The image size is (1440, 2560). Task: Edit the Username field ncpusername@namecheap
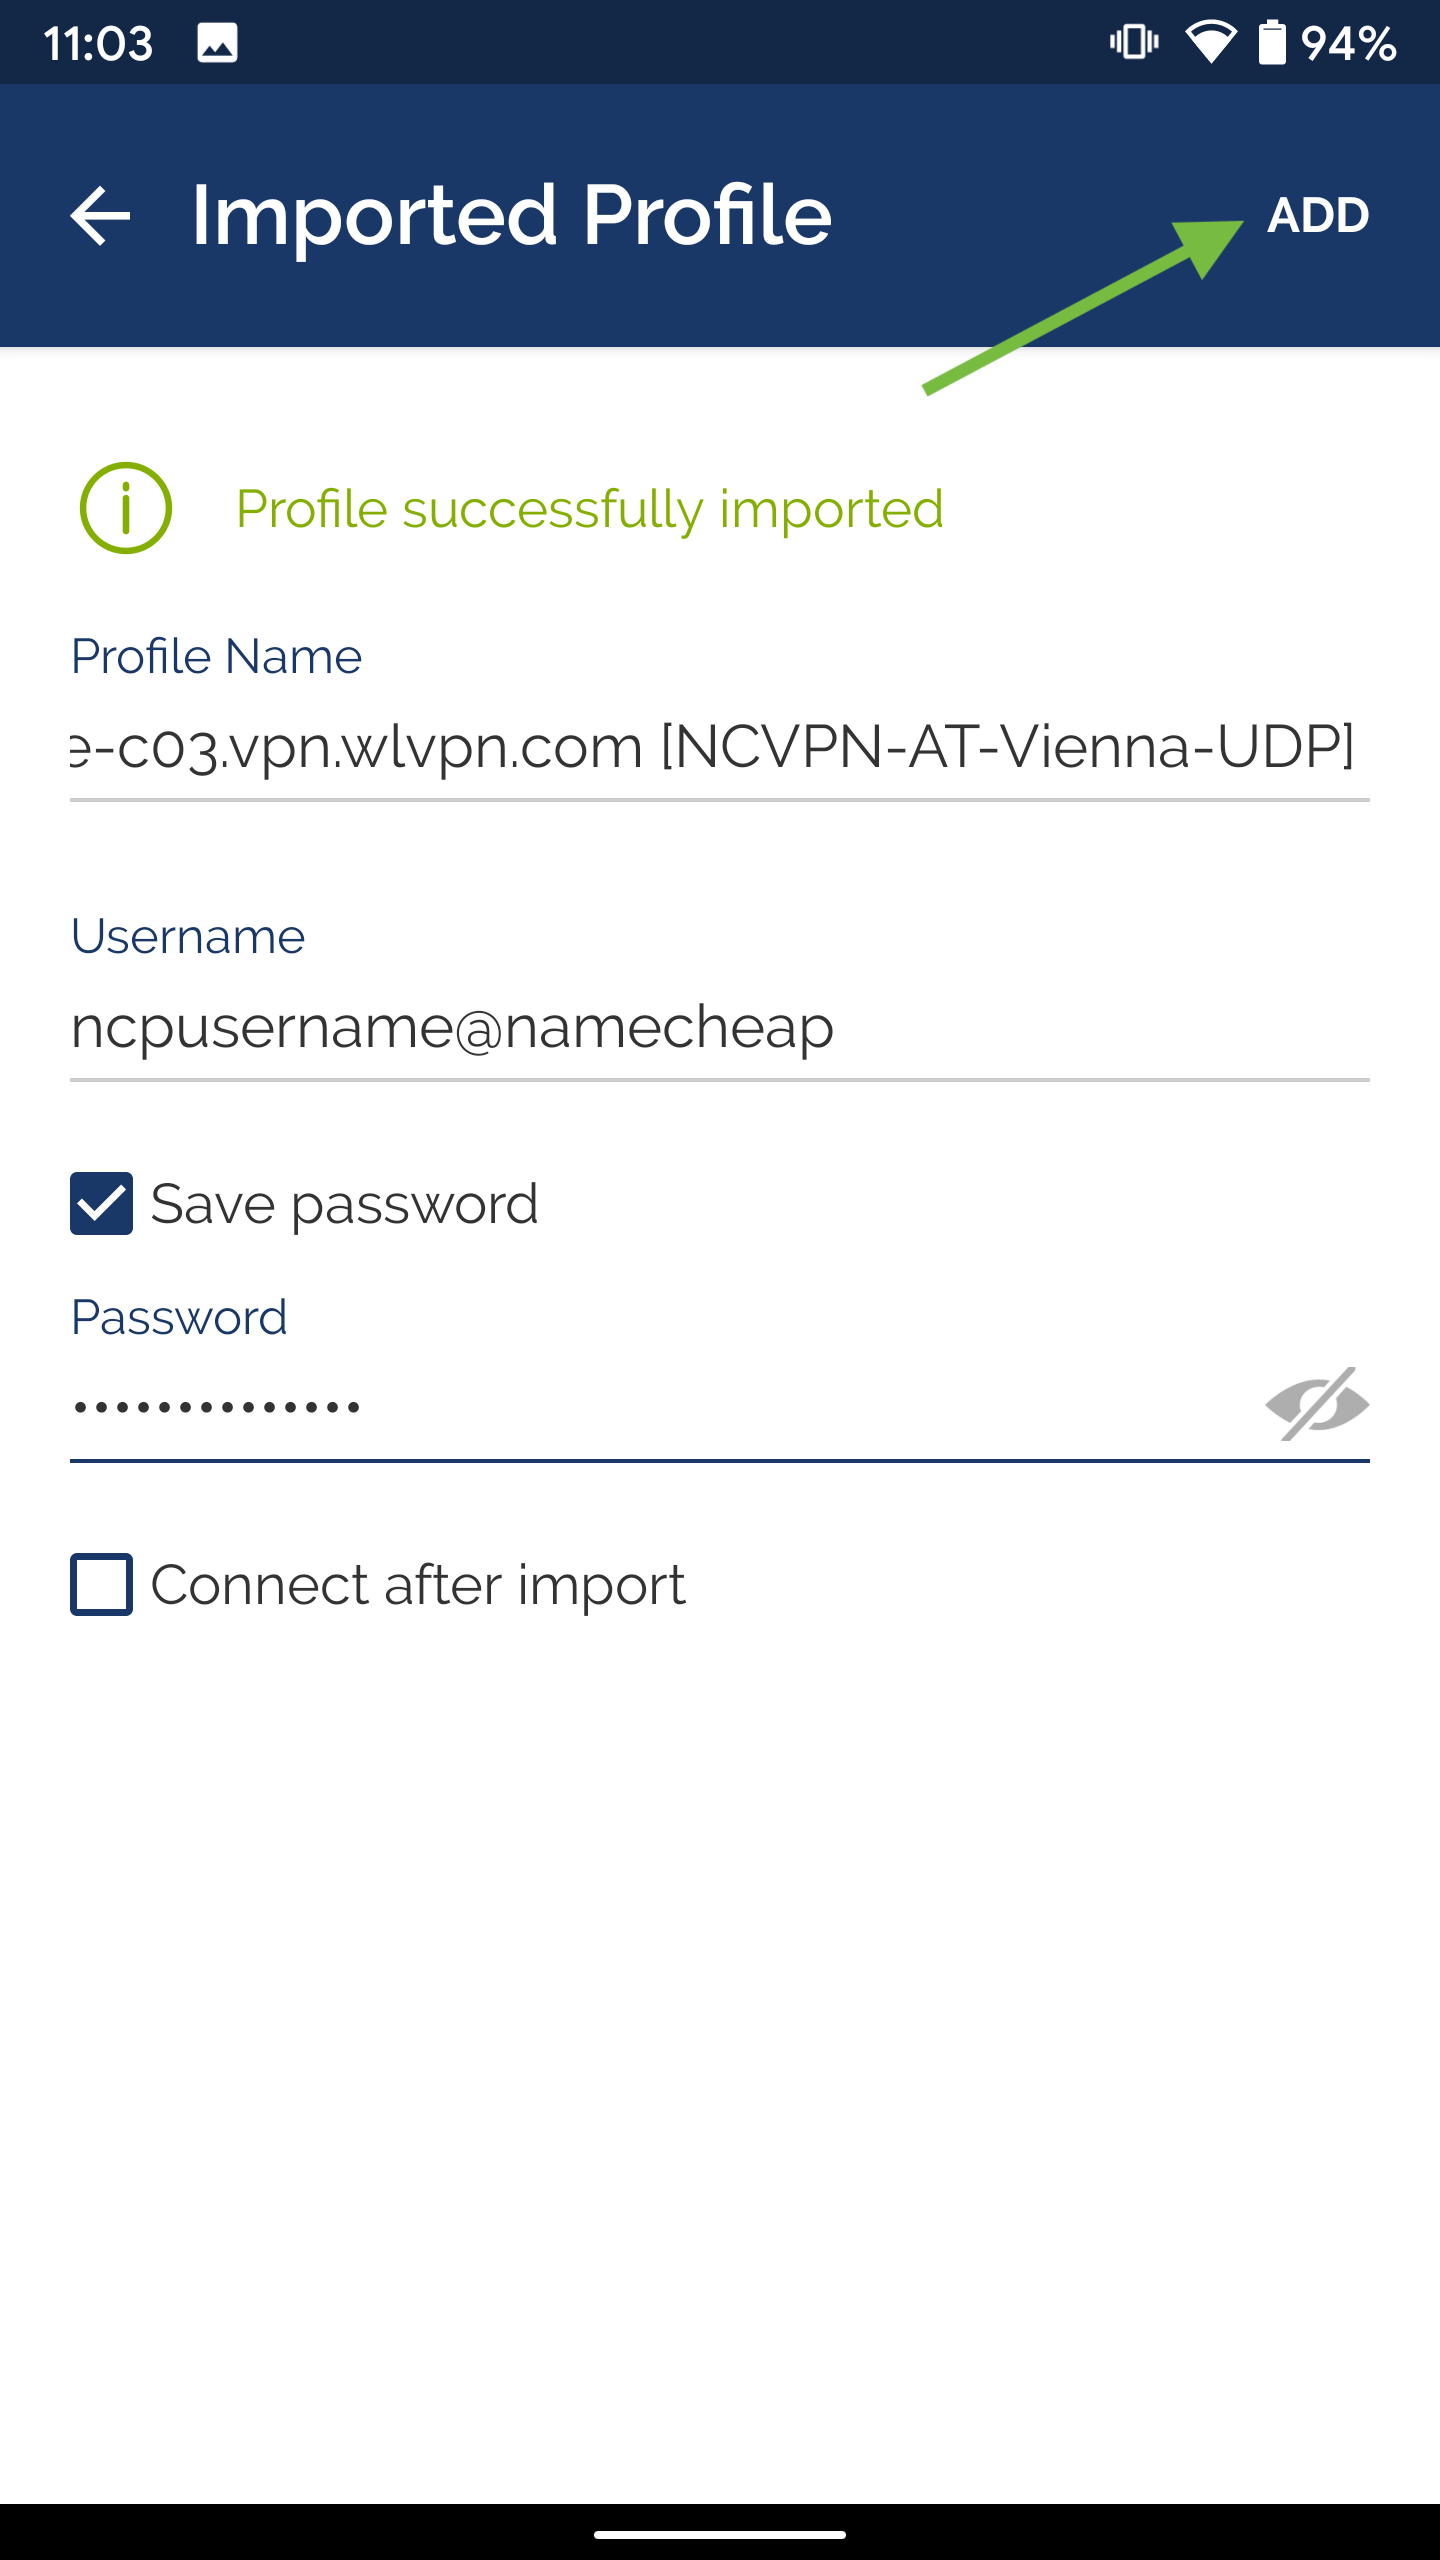pos(720,1028)
